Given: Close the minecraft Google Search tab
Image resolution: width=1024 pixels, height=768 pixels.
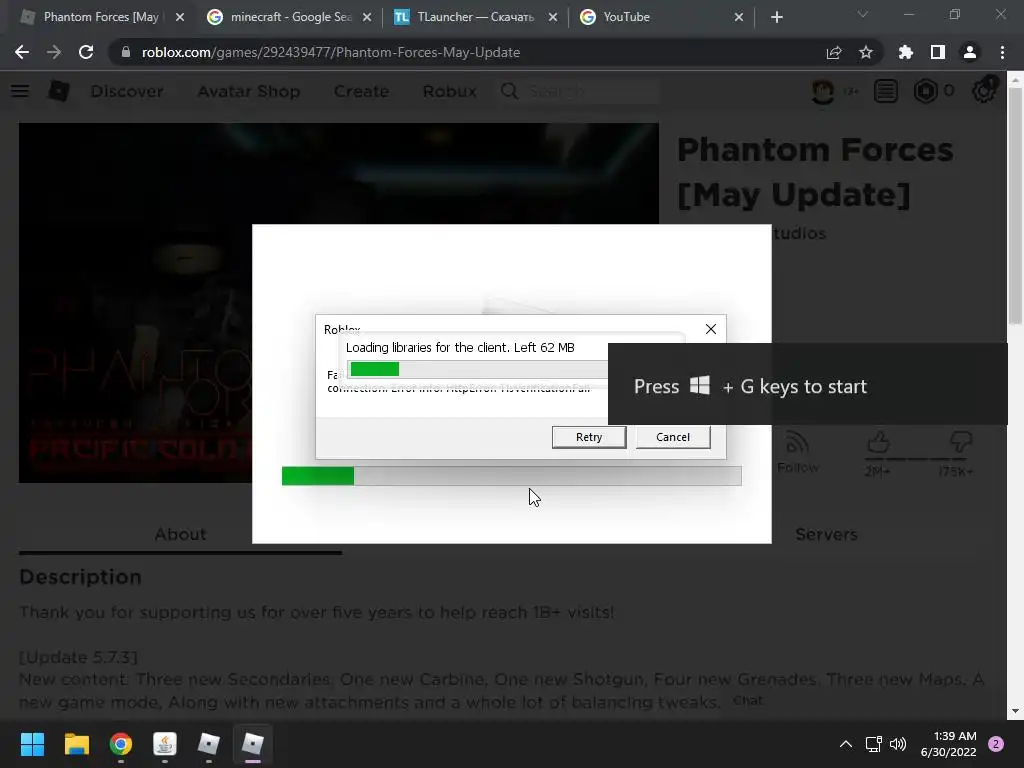Looking at the screenshot, I should 367,17.
